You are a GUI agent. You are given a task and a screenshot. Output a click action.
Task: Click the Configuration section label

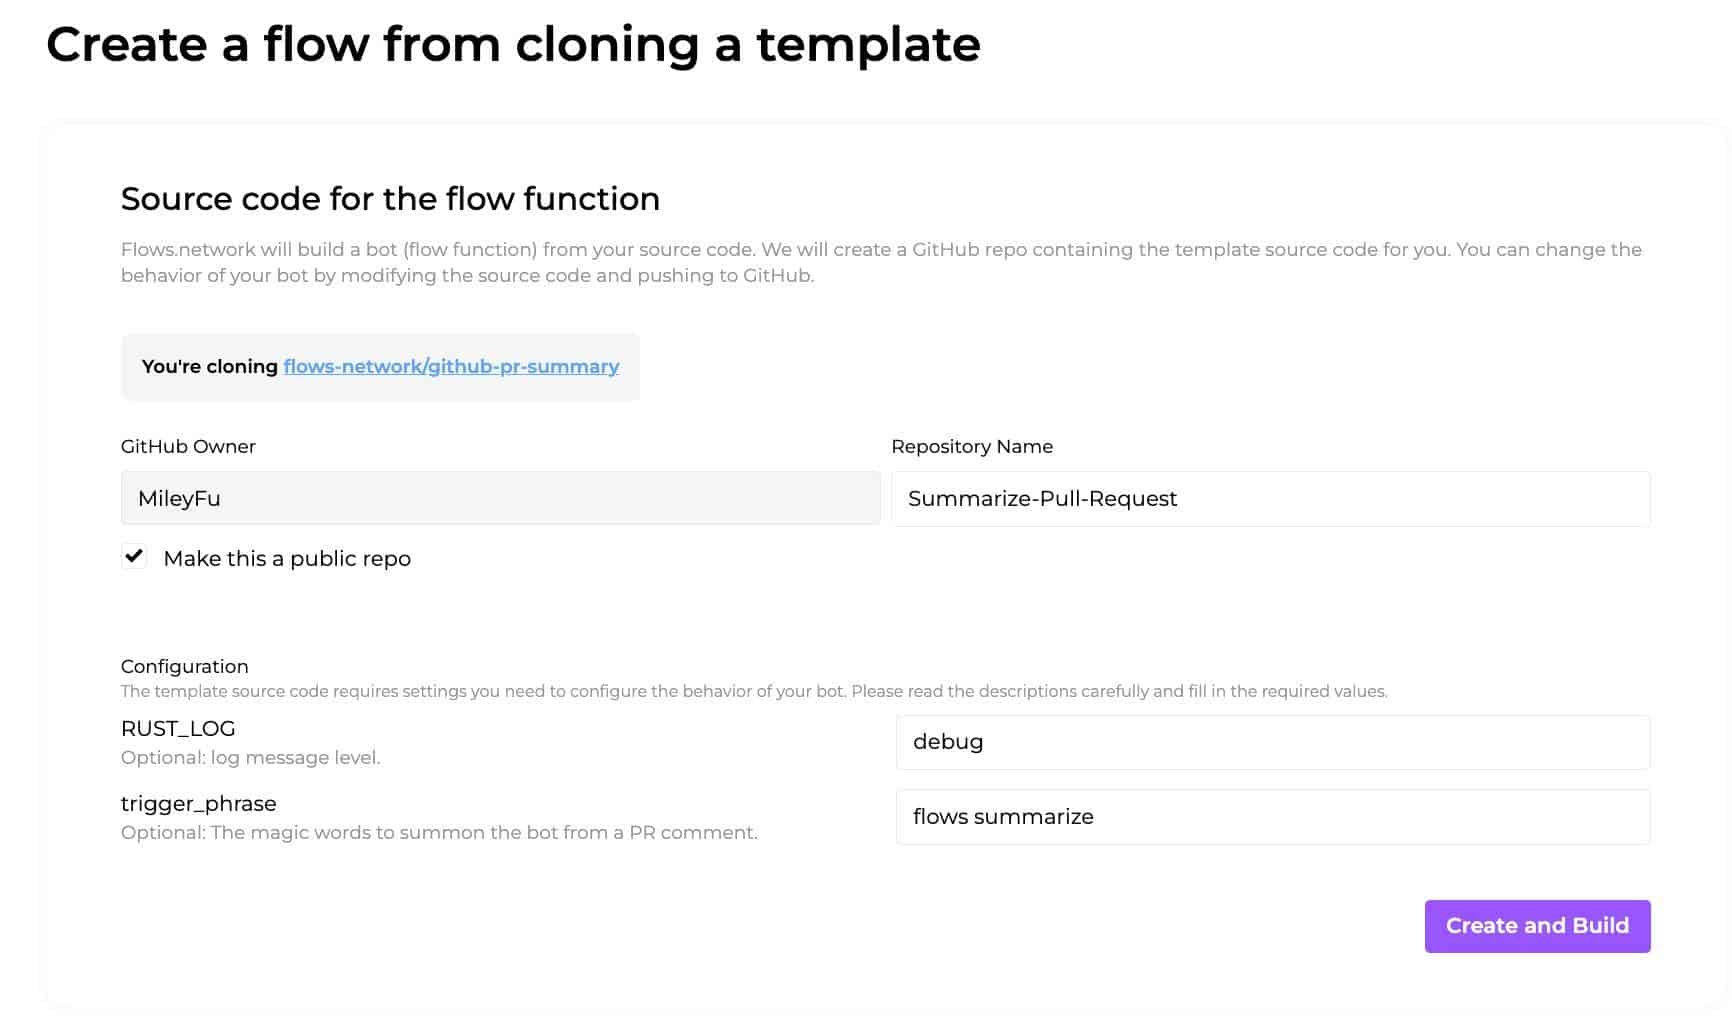(x=184, y=667)
